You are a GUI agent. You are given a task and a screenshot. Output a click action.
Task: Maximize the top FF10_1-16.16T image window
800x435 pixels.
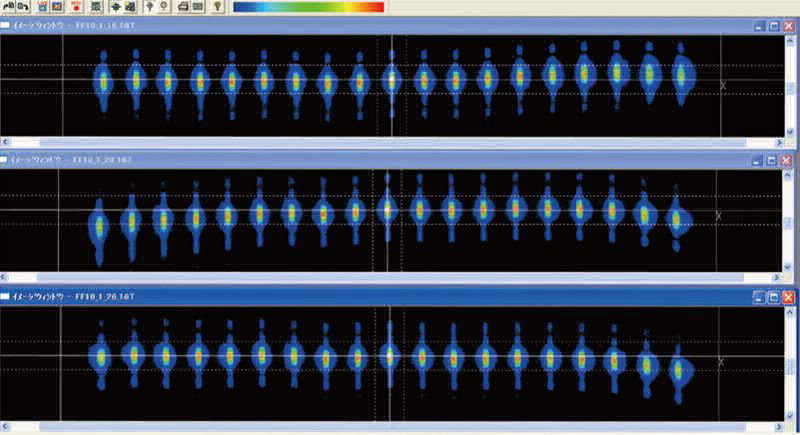coord(774,26)
